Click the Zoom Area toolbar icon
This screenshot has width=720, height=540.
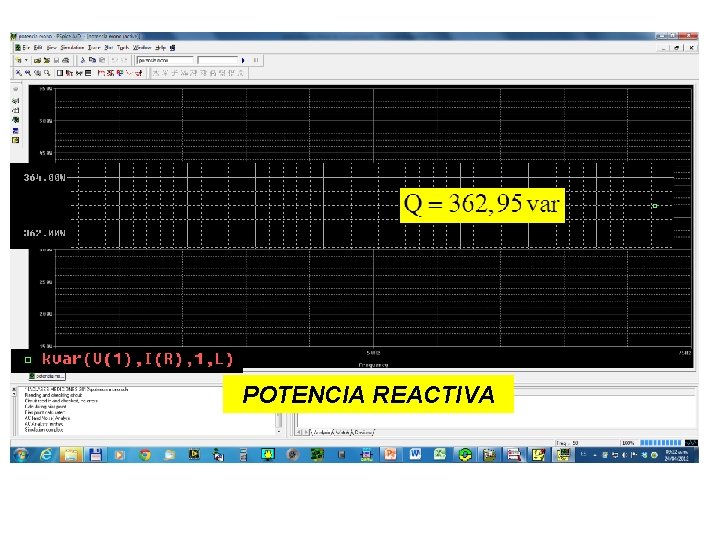[37, 73]
